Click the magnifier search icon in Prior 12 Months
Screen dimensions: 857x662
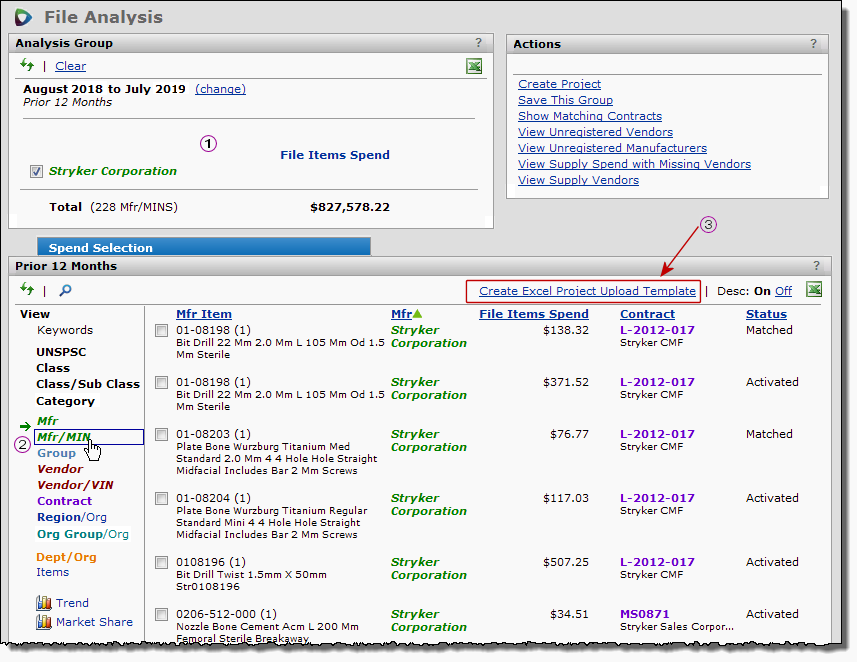(x=65, y=290)
